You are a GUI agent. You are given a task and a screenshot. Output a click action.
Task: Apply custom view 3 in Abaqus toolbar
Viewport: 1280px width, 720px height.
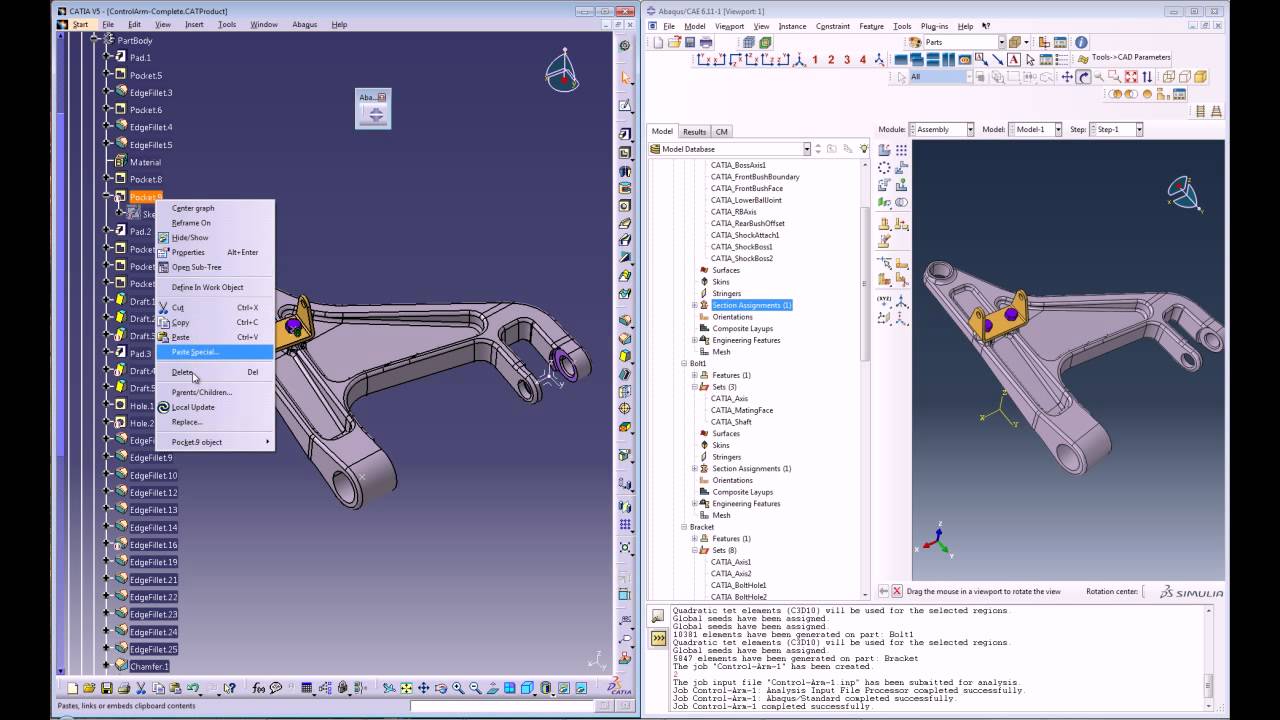[847, 60]
